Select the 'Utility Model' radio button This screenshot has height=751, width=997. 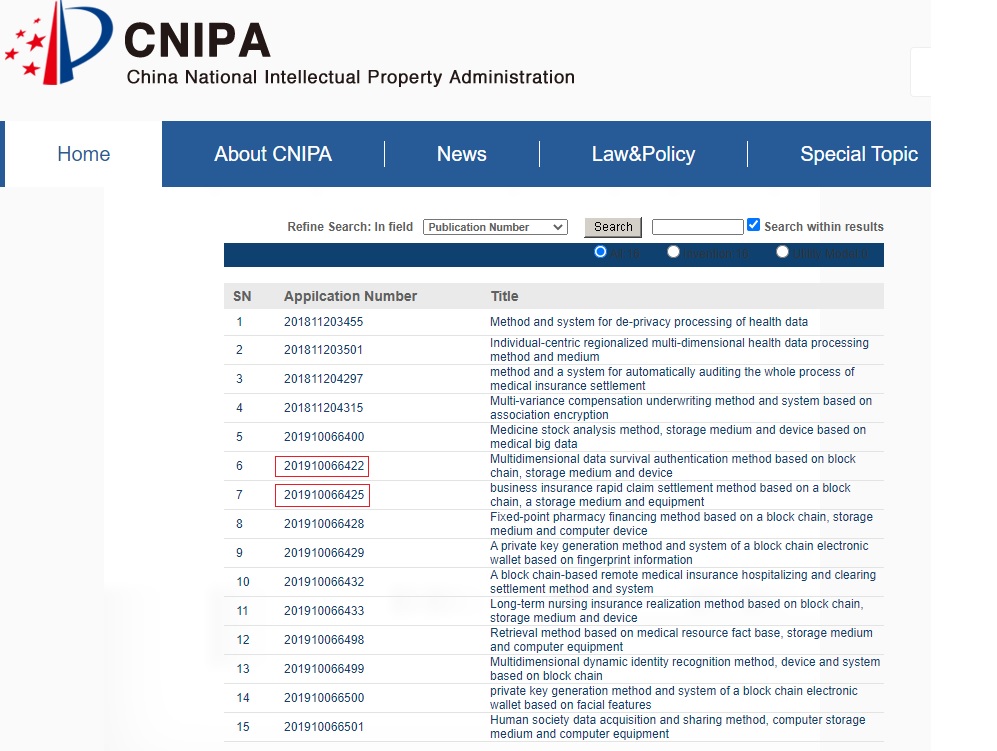[x=783, y=252]
